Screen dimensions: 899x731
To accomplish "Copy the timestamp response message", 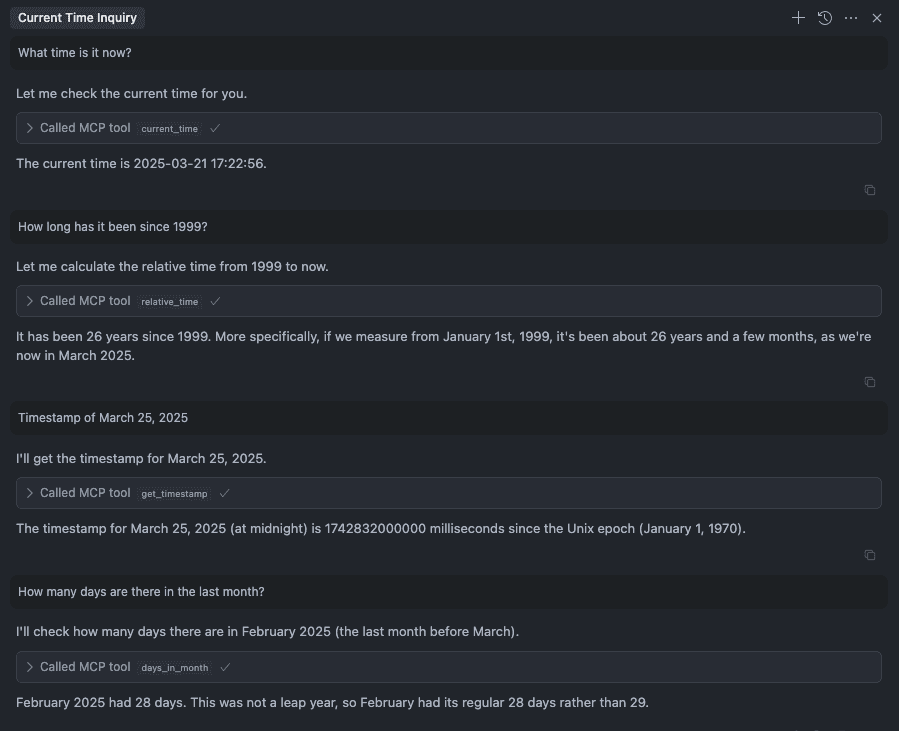I will point(870,555).
